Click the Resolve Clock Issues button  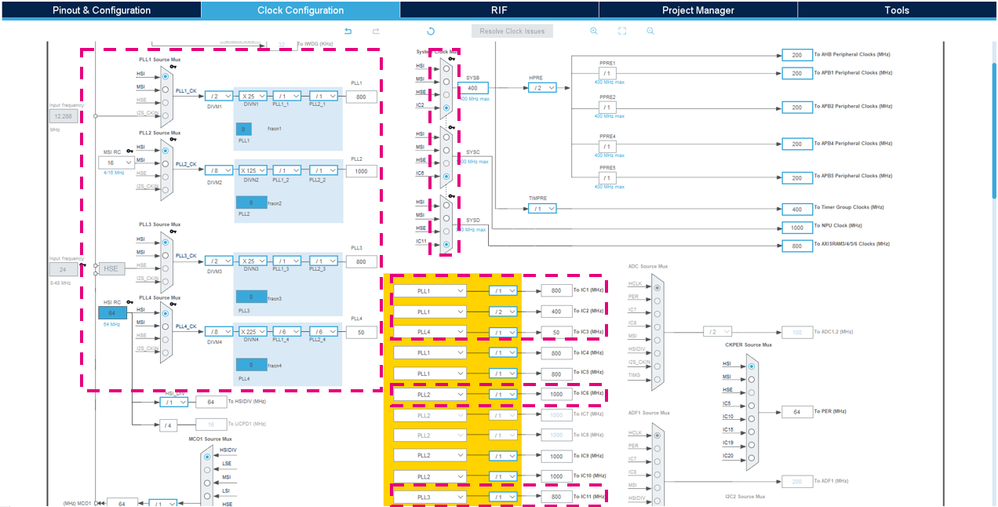pyautogui.click(x=512, y=31)
